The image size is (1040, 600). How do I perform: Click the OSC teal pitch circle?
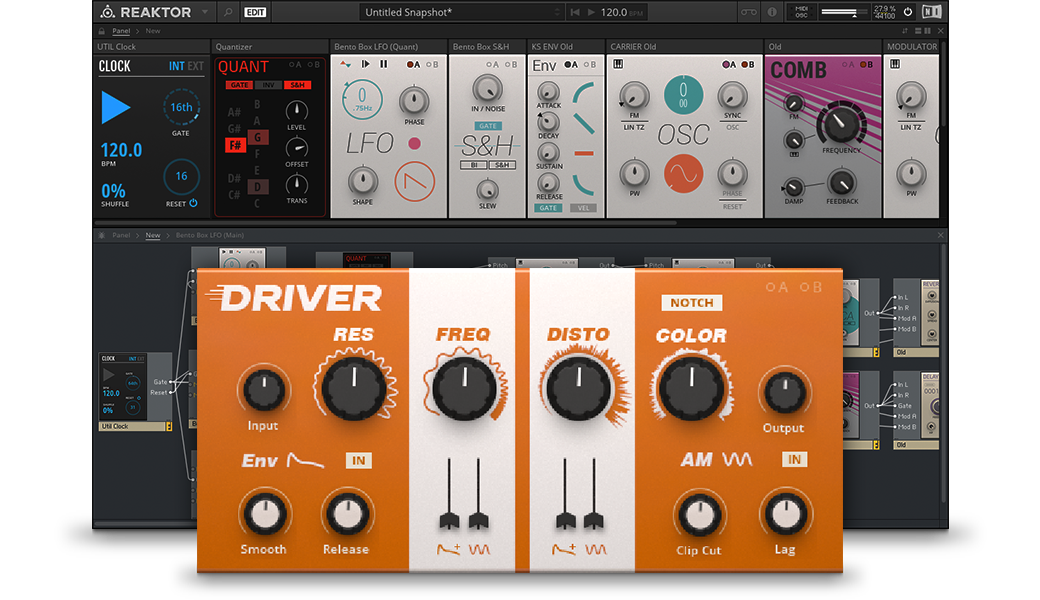[683, 94]
